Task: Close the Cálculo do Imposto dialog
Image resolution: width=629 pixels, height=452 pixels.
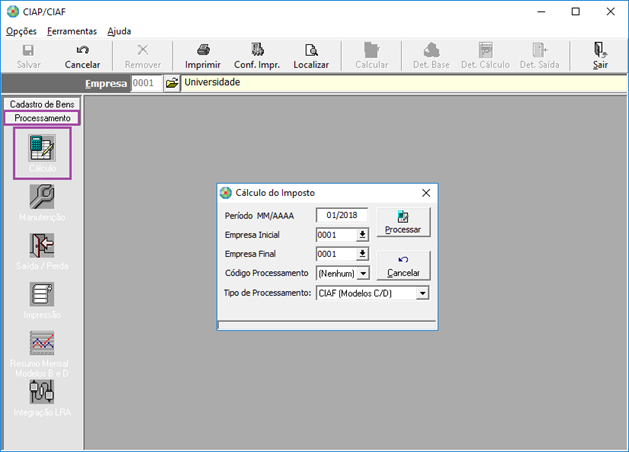Action: click(x=426, y=193)
